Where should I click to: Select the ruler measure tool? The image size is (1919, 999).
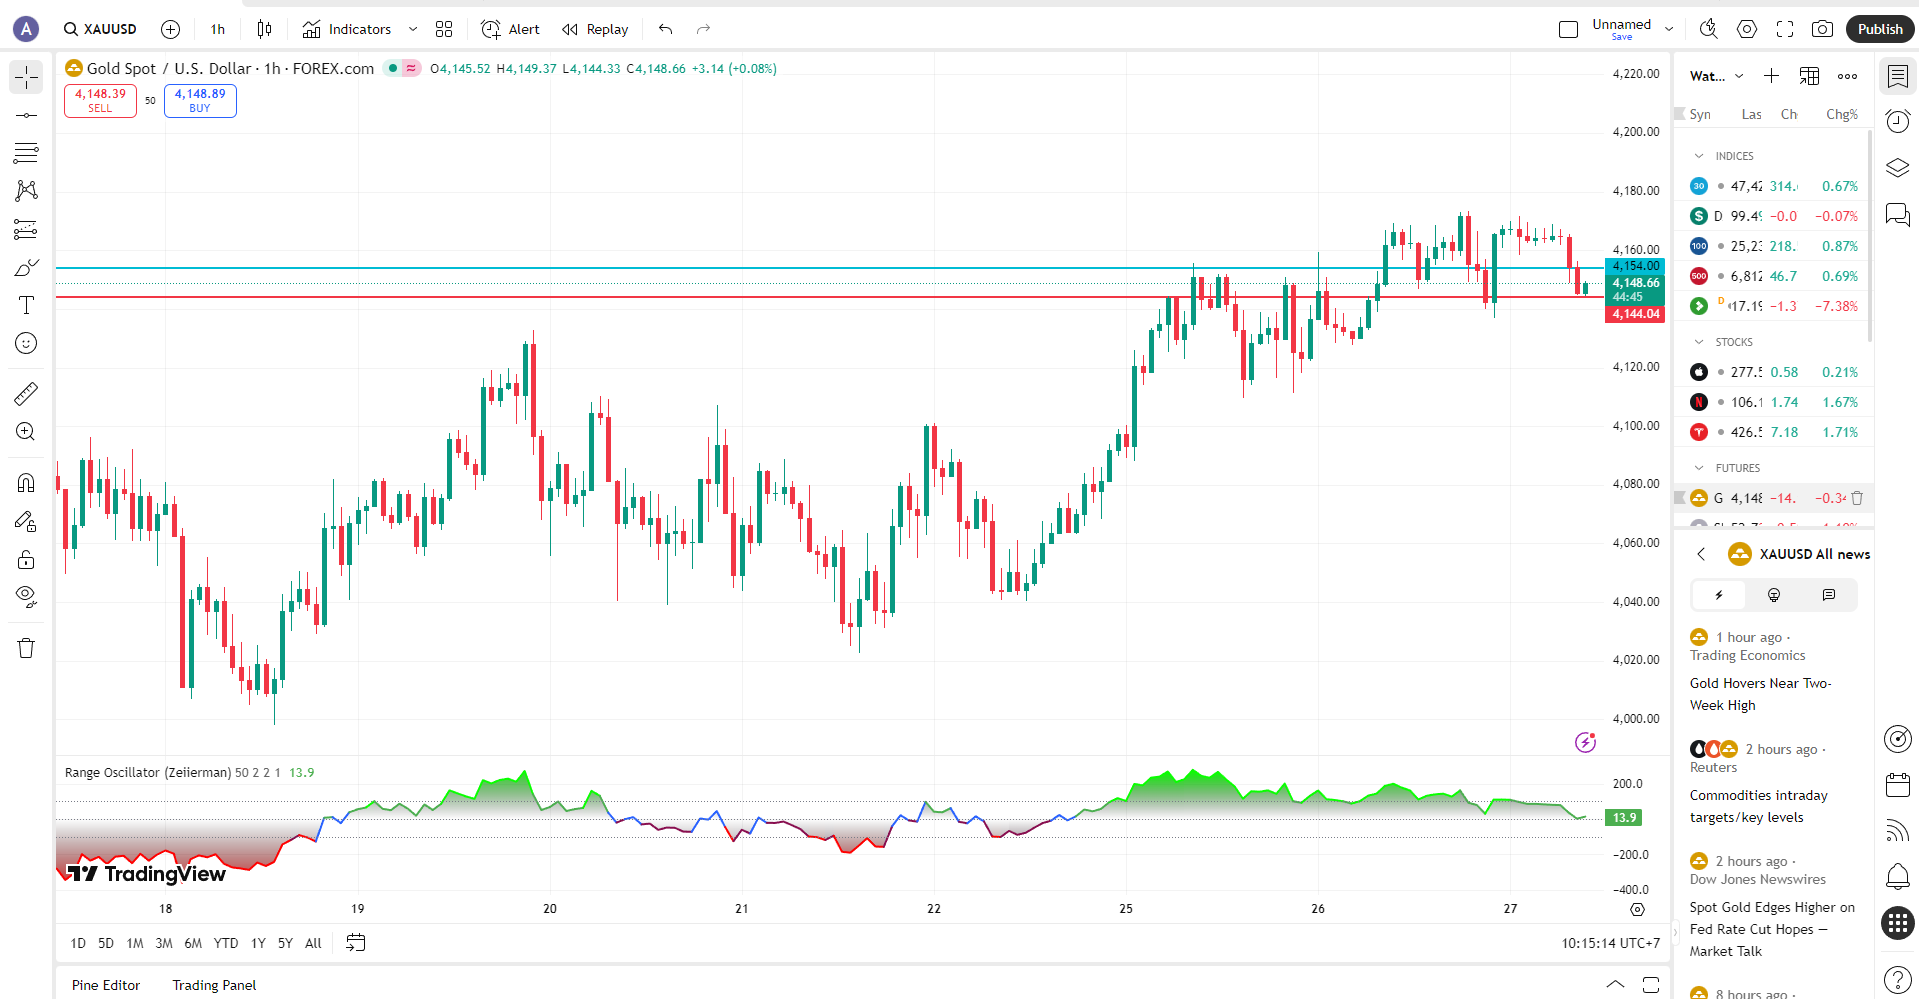pos(26,393)
